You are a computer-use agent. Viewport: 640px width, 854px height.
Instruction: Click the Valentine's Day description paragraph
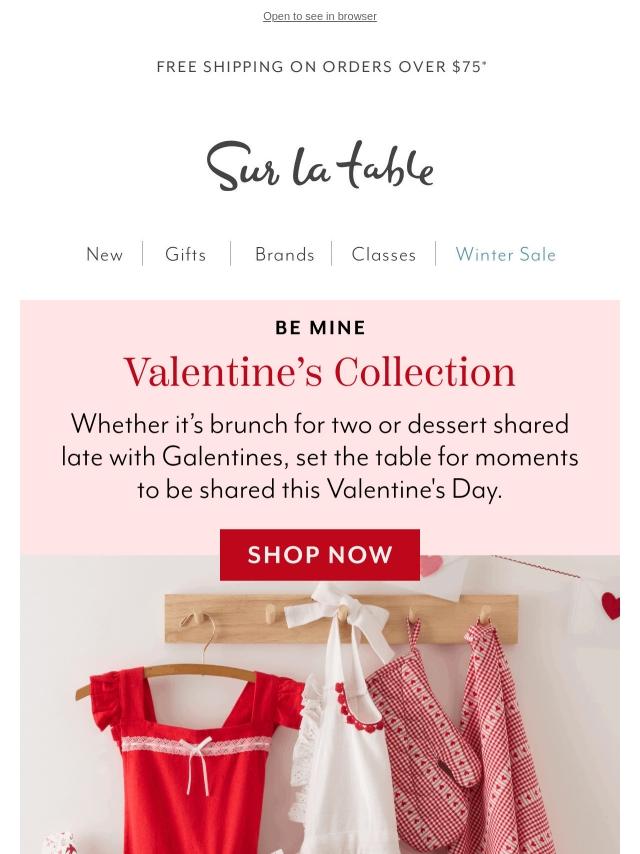320,457
